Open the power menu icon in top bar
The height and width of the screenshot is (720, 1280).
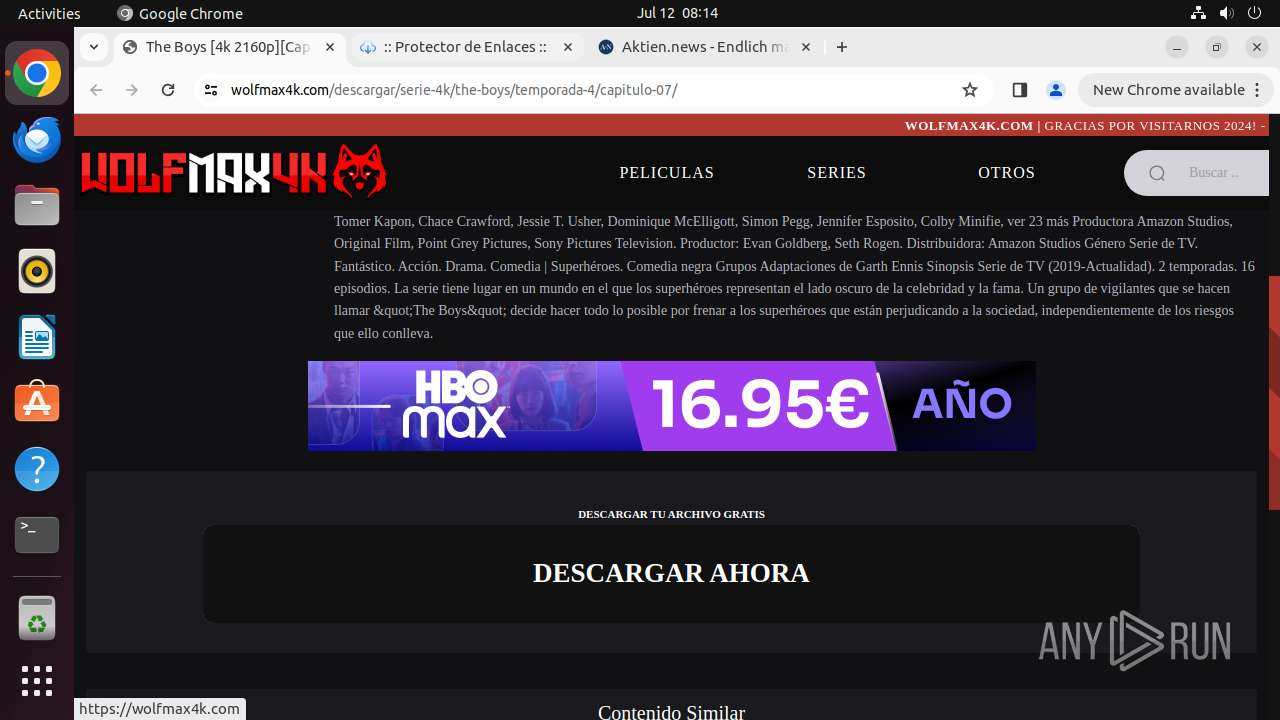coord(1254,13)
